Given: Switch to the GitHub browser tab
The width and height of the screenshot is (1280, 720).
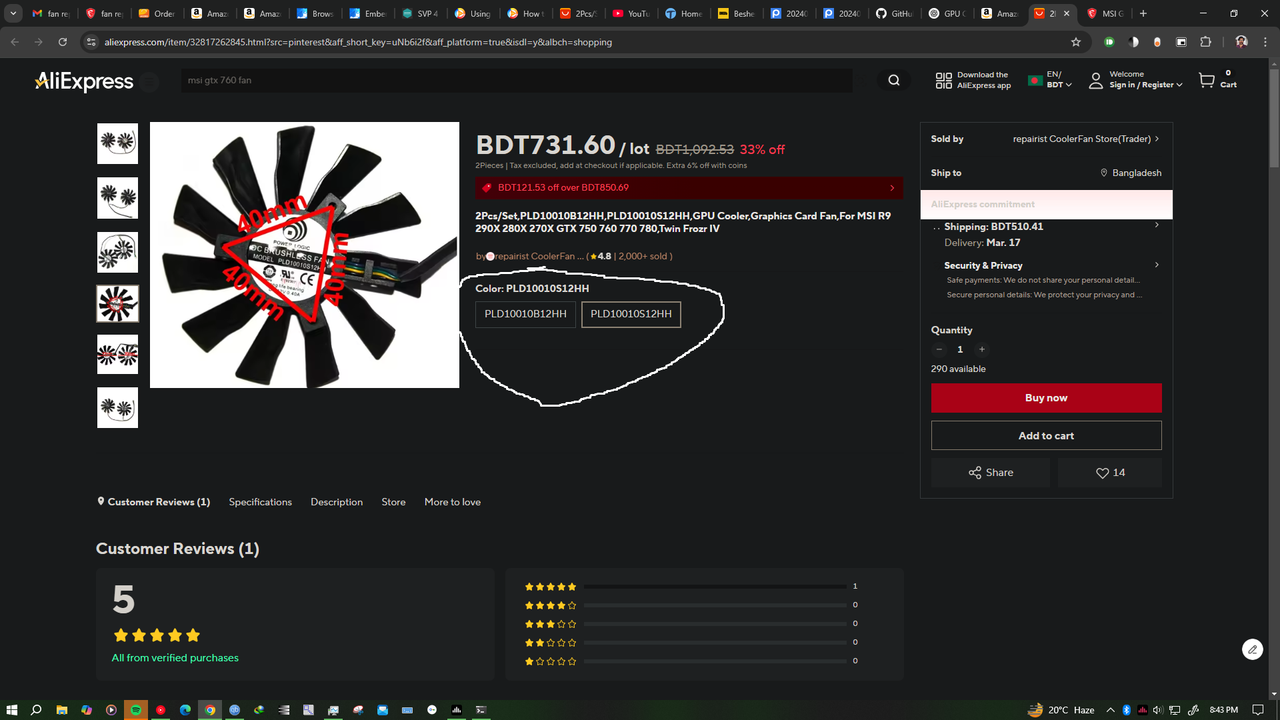Looking at the screenshot, I should click(x=895, y=14).
